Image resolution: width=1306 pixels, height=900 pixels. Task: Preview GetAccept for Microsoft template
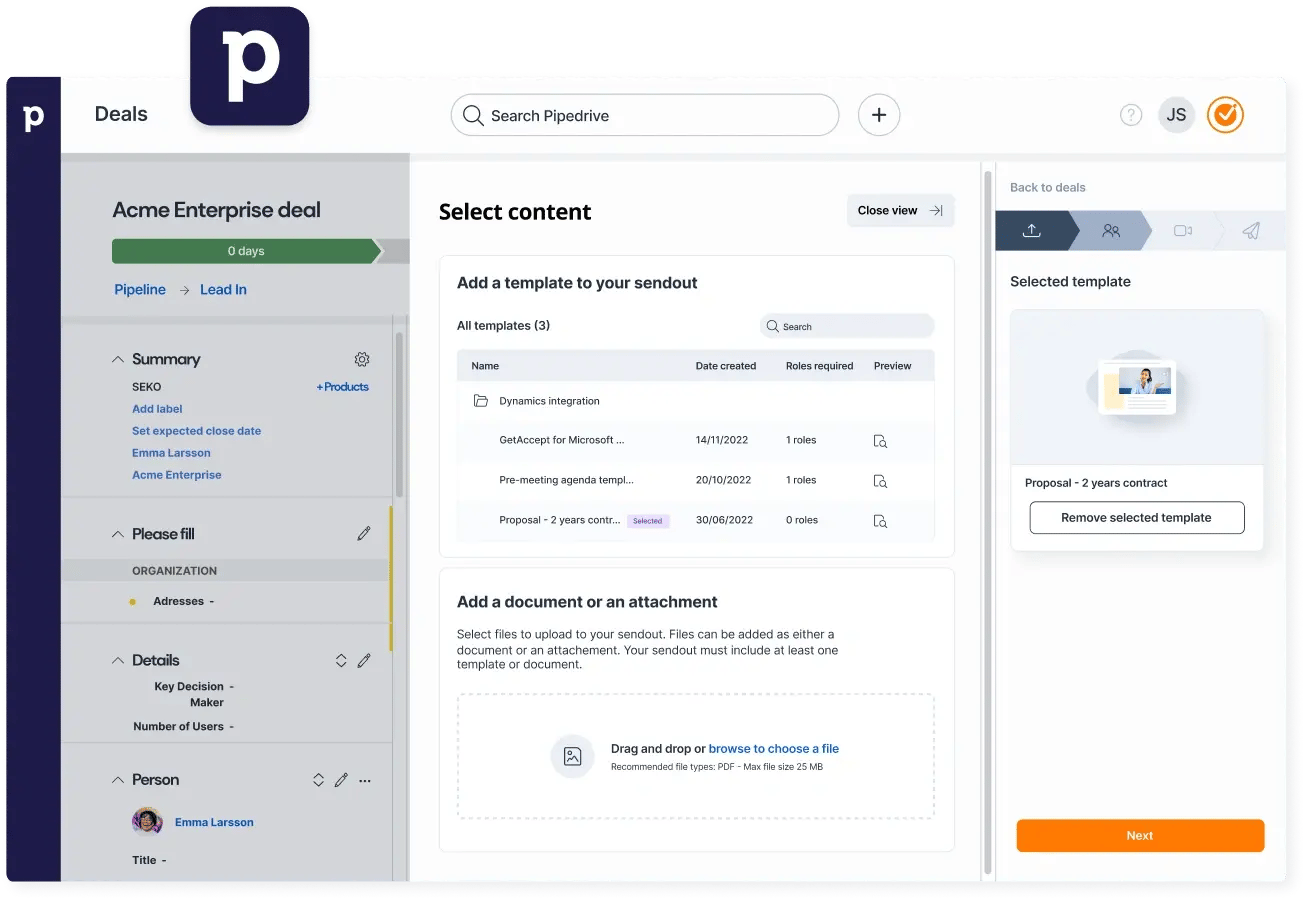(x=880, y=441)
